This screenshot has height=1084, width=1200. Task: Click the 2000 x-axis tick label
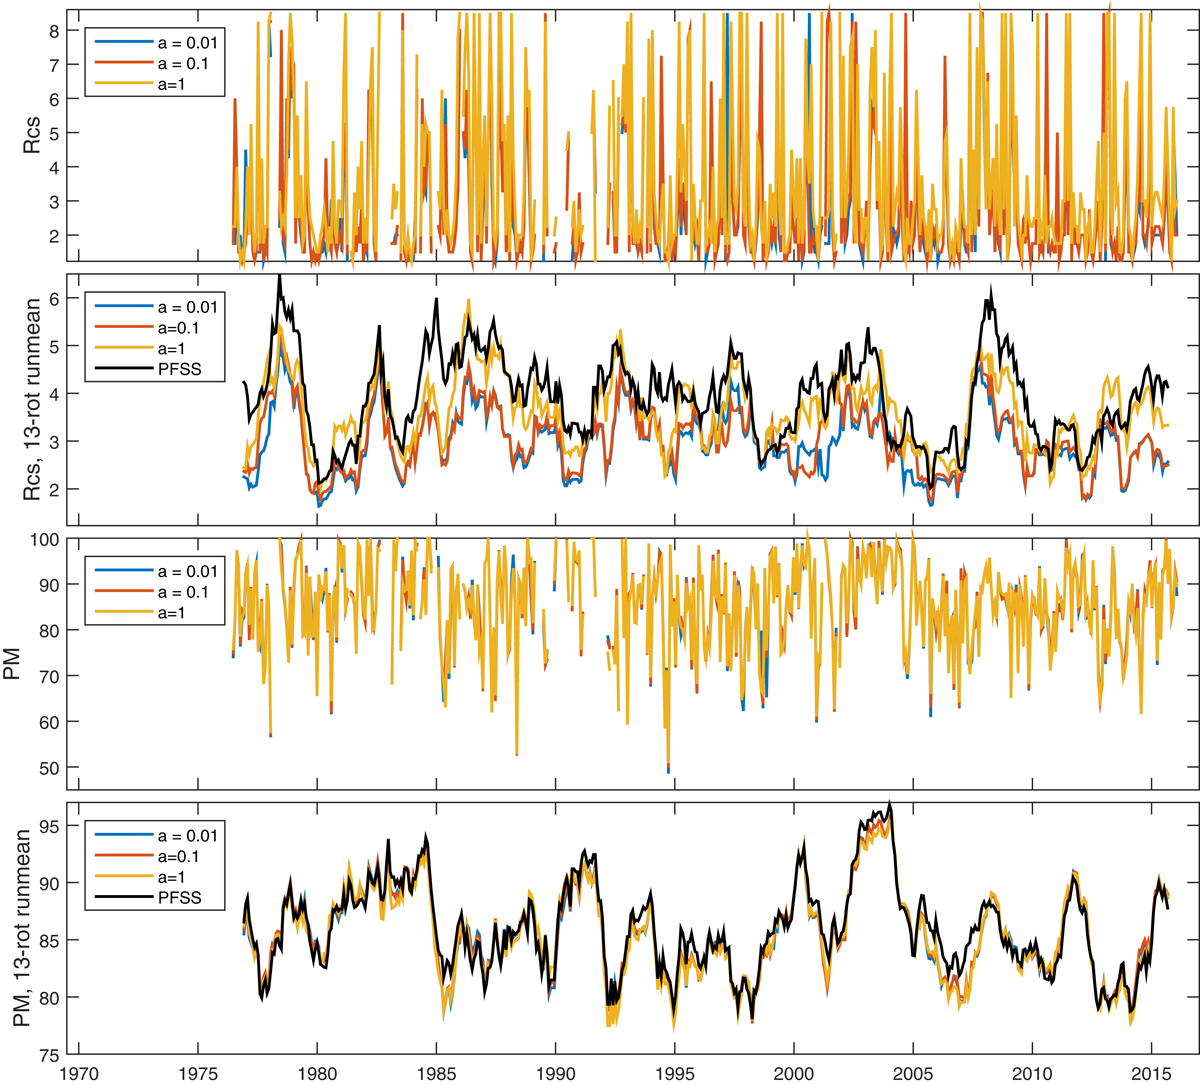tap(793, 1073)
